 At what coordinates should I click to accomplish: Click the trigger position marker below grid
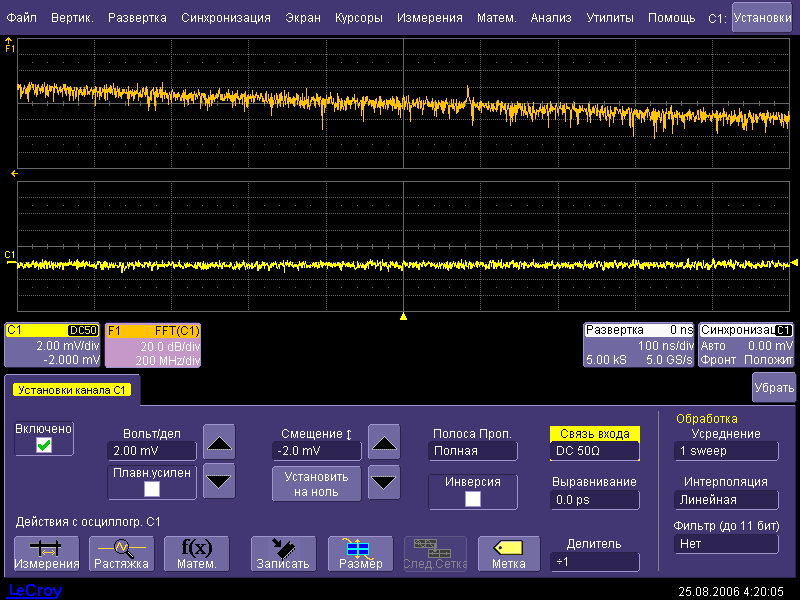[403, 317]
